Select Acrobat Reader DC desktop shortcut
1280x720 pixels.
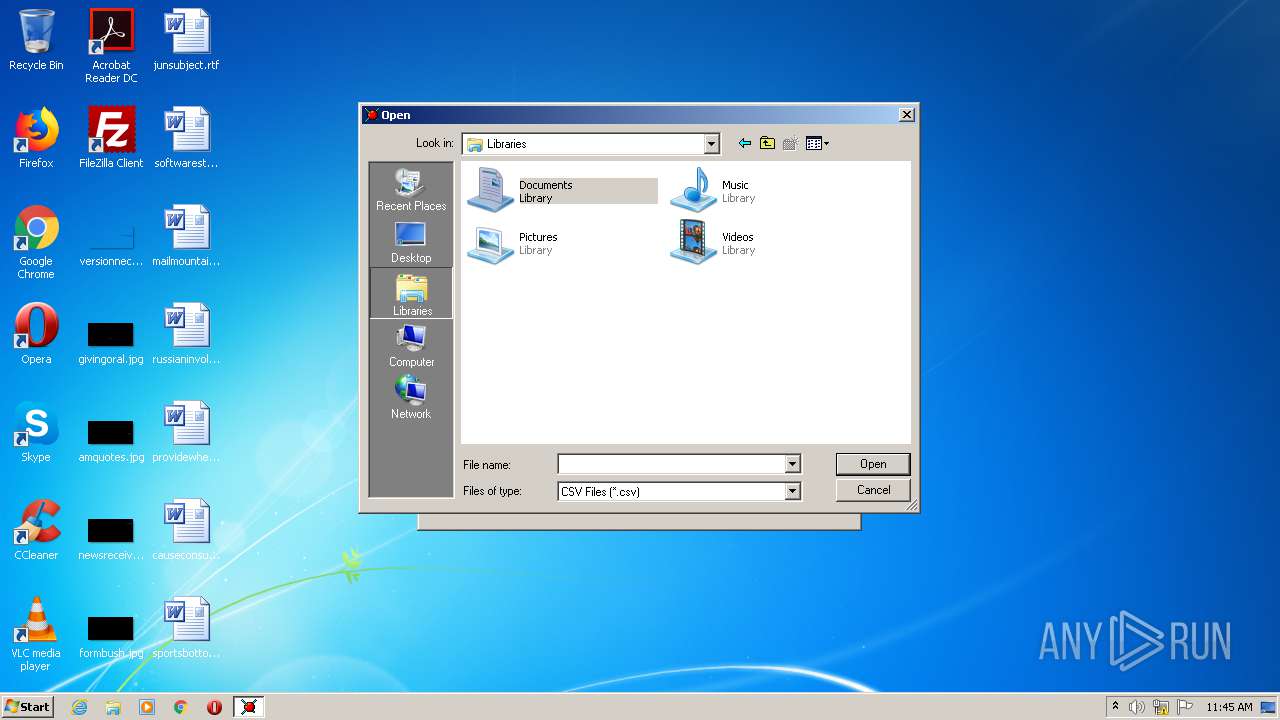111,46
